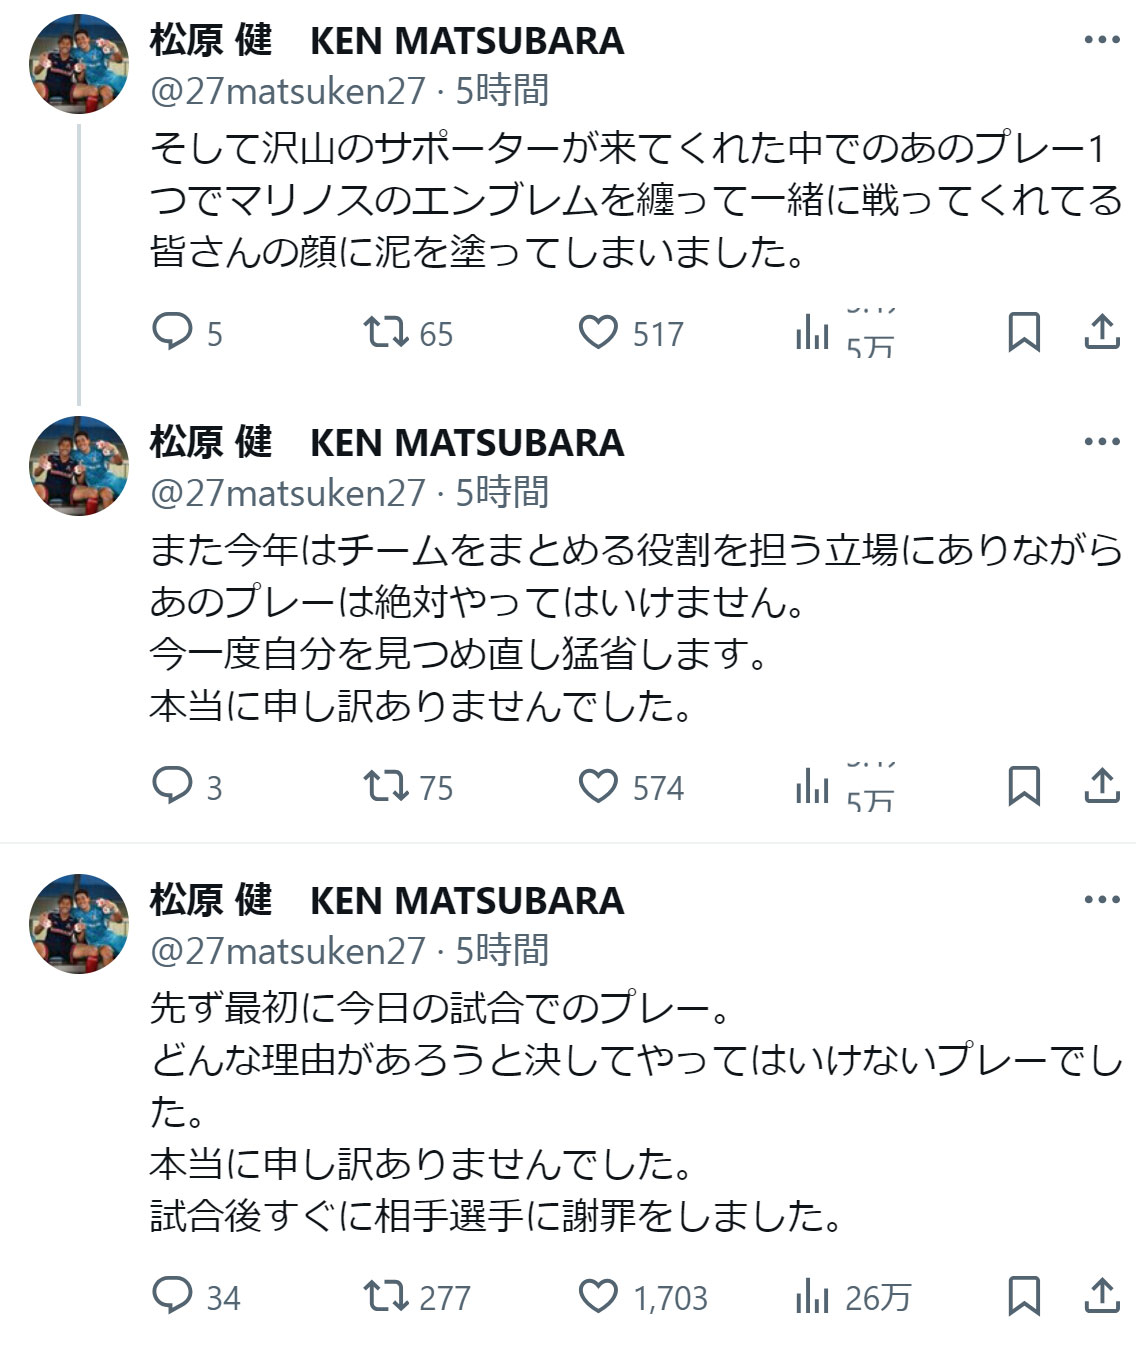Click the middle tweet's profile picture

click(75, 468)
